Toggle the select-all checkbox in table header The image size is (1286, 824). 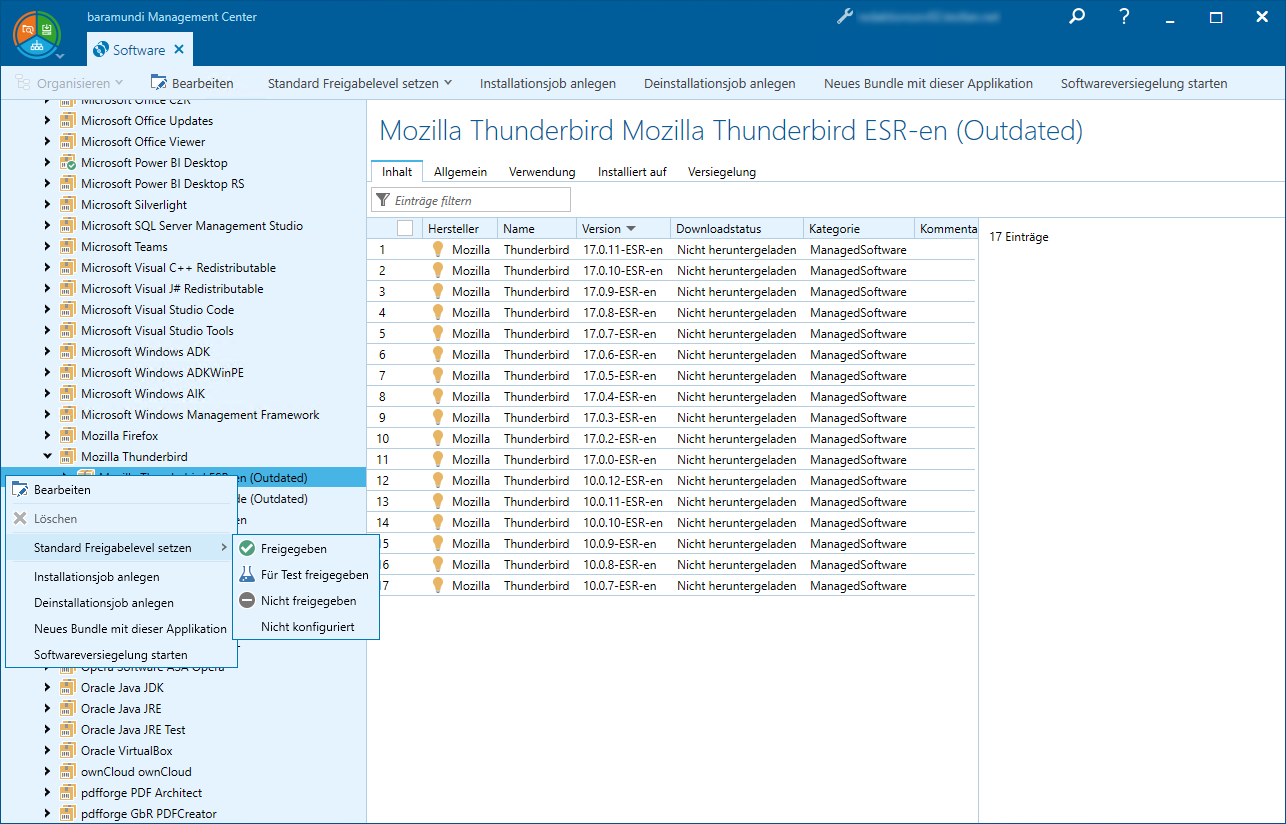(x=405, y=229)
